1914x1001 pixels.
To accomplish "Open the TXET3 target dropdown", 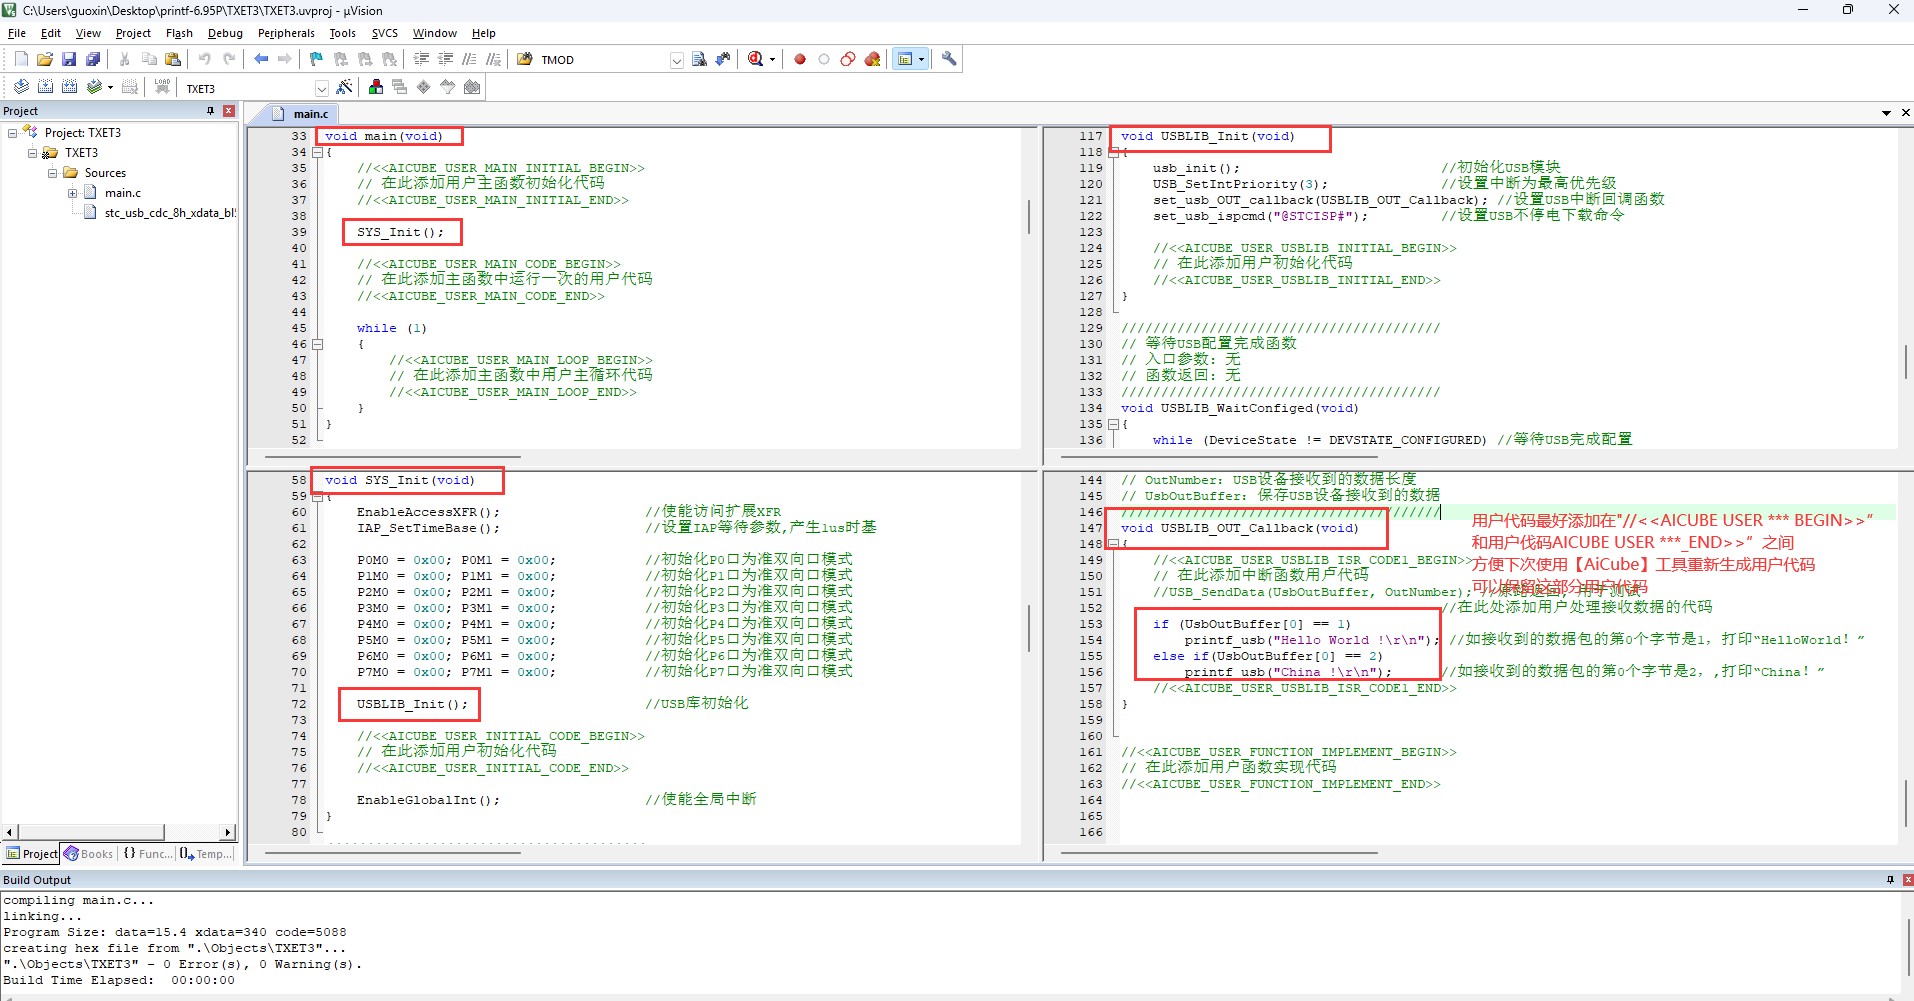I will point(321,89).
